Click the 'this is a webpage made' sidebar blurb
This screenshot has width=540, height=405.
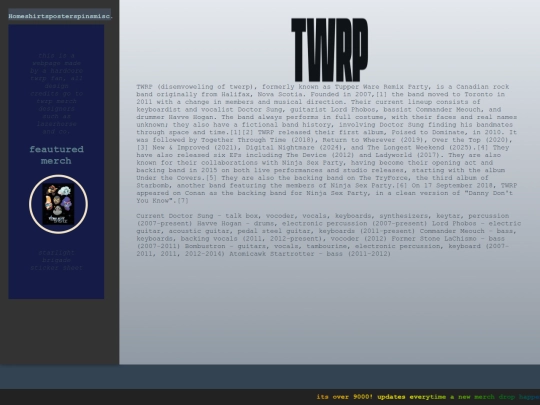[56, 93]
